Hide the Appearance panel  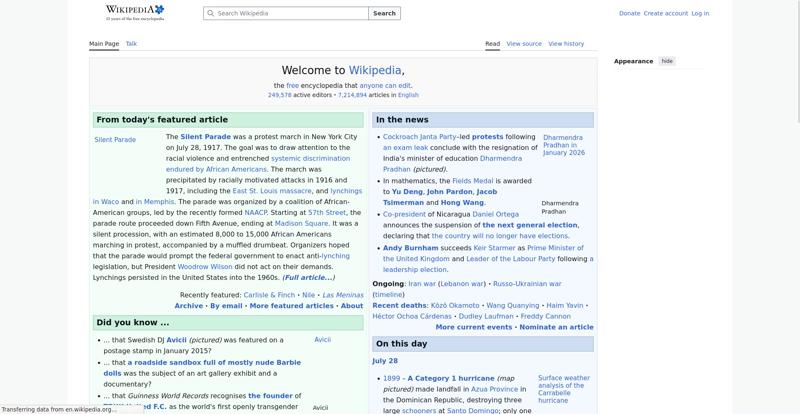667,61
